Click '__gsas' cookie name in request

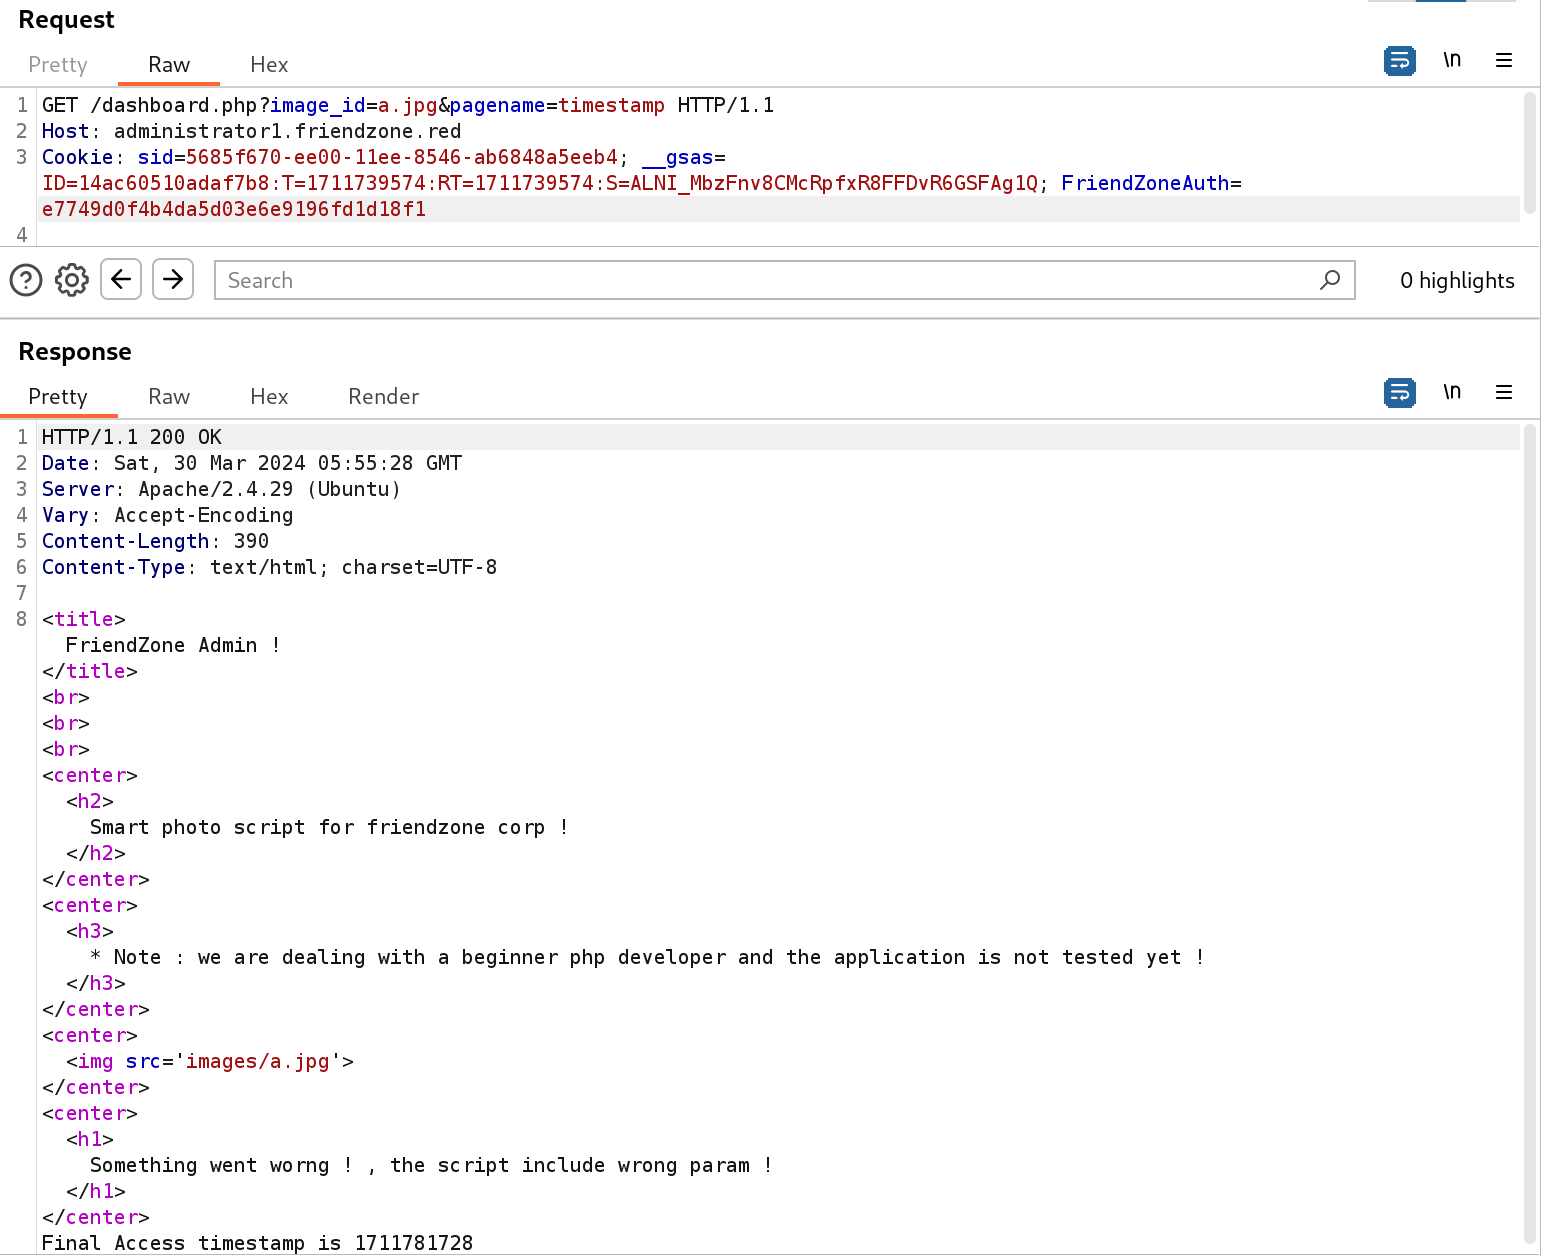(678, 157)
